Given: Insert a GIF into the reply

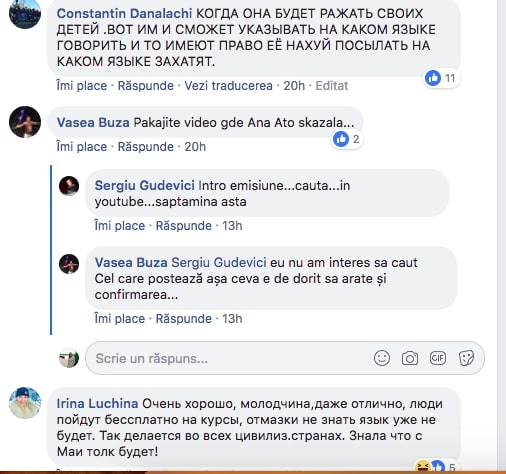Looking at the screenshot, I should tap(438, 358).
